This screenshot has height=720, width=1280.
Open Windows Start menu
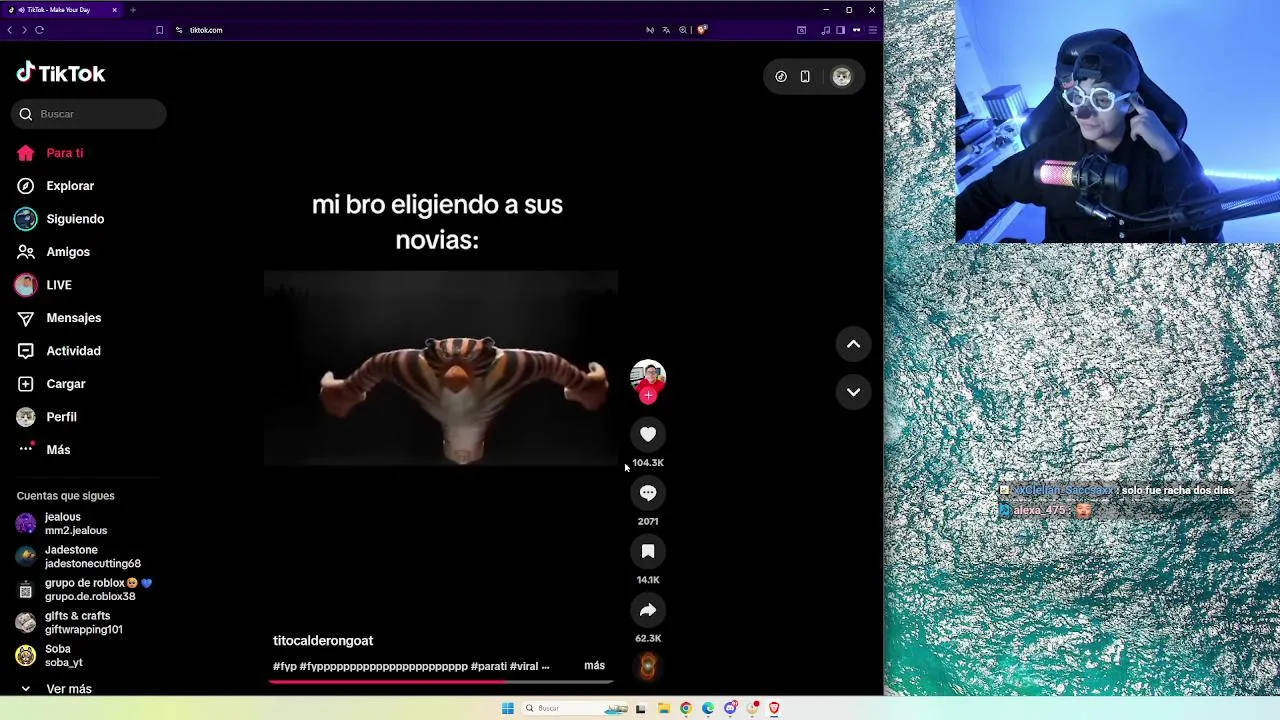click(507, 708)
